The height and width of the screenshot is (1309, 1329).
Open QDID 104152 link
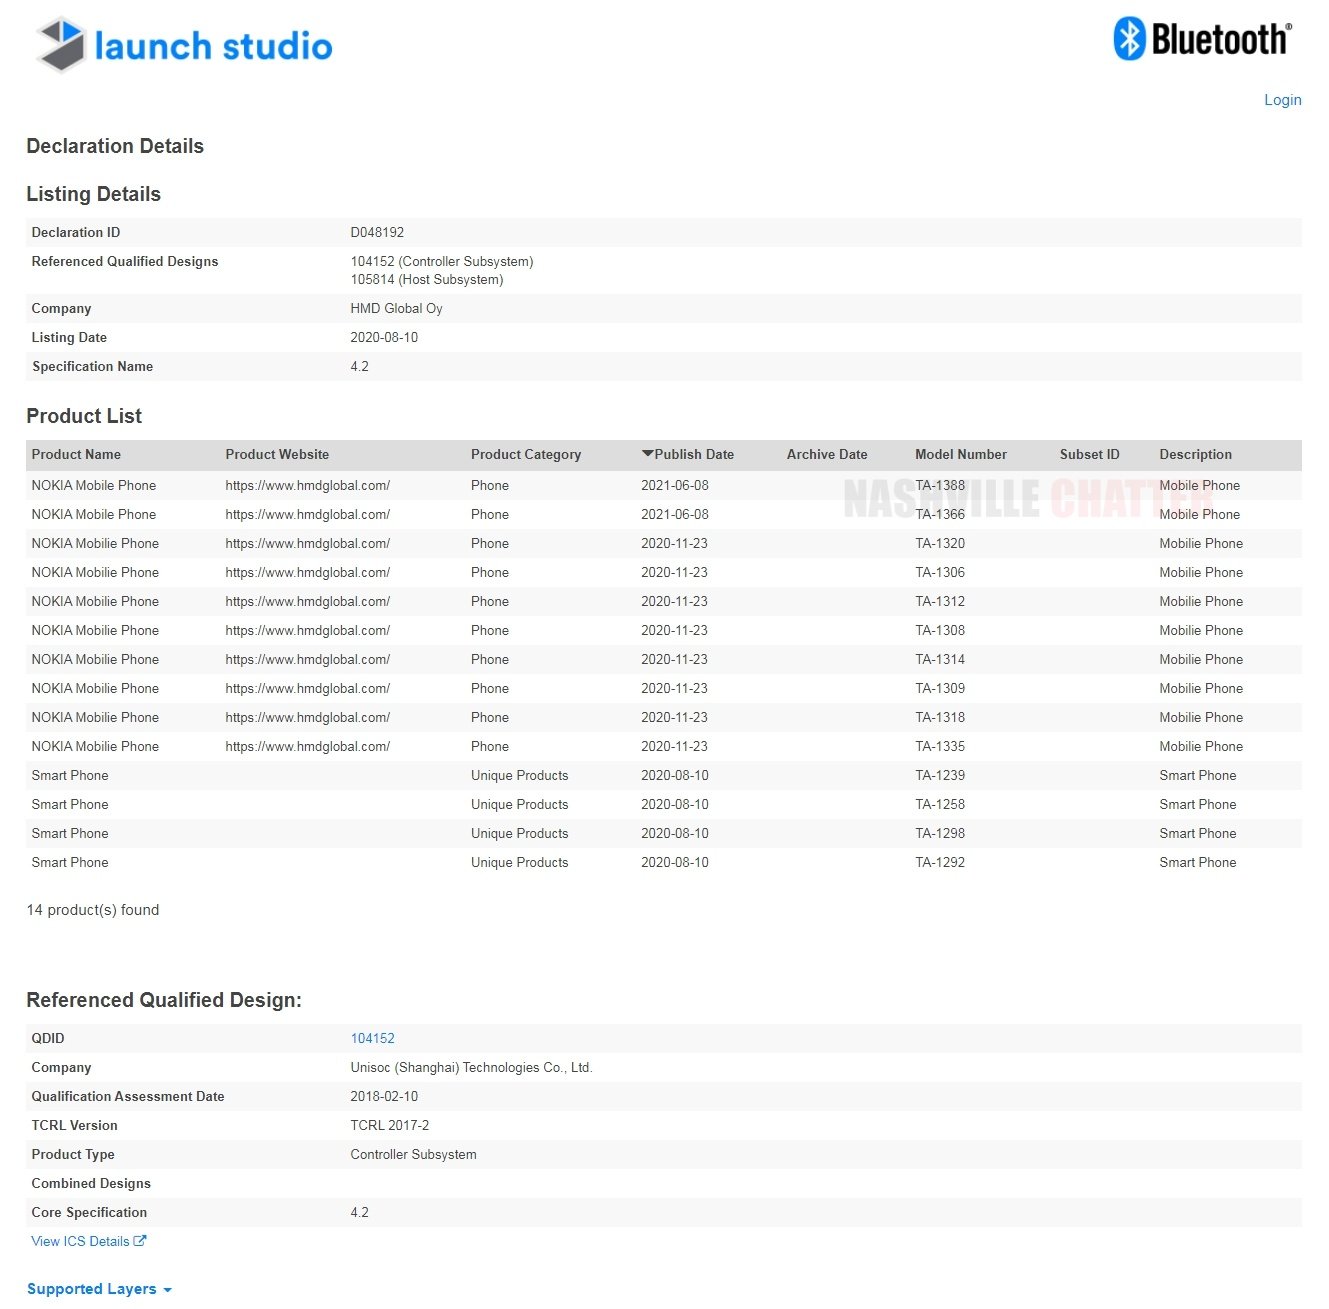(x=372, y=1038)
